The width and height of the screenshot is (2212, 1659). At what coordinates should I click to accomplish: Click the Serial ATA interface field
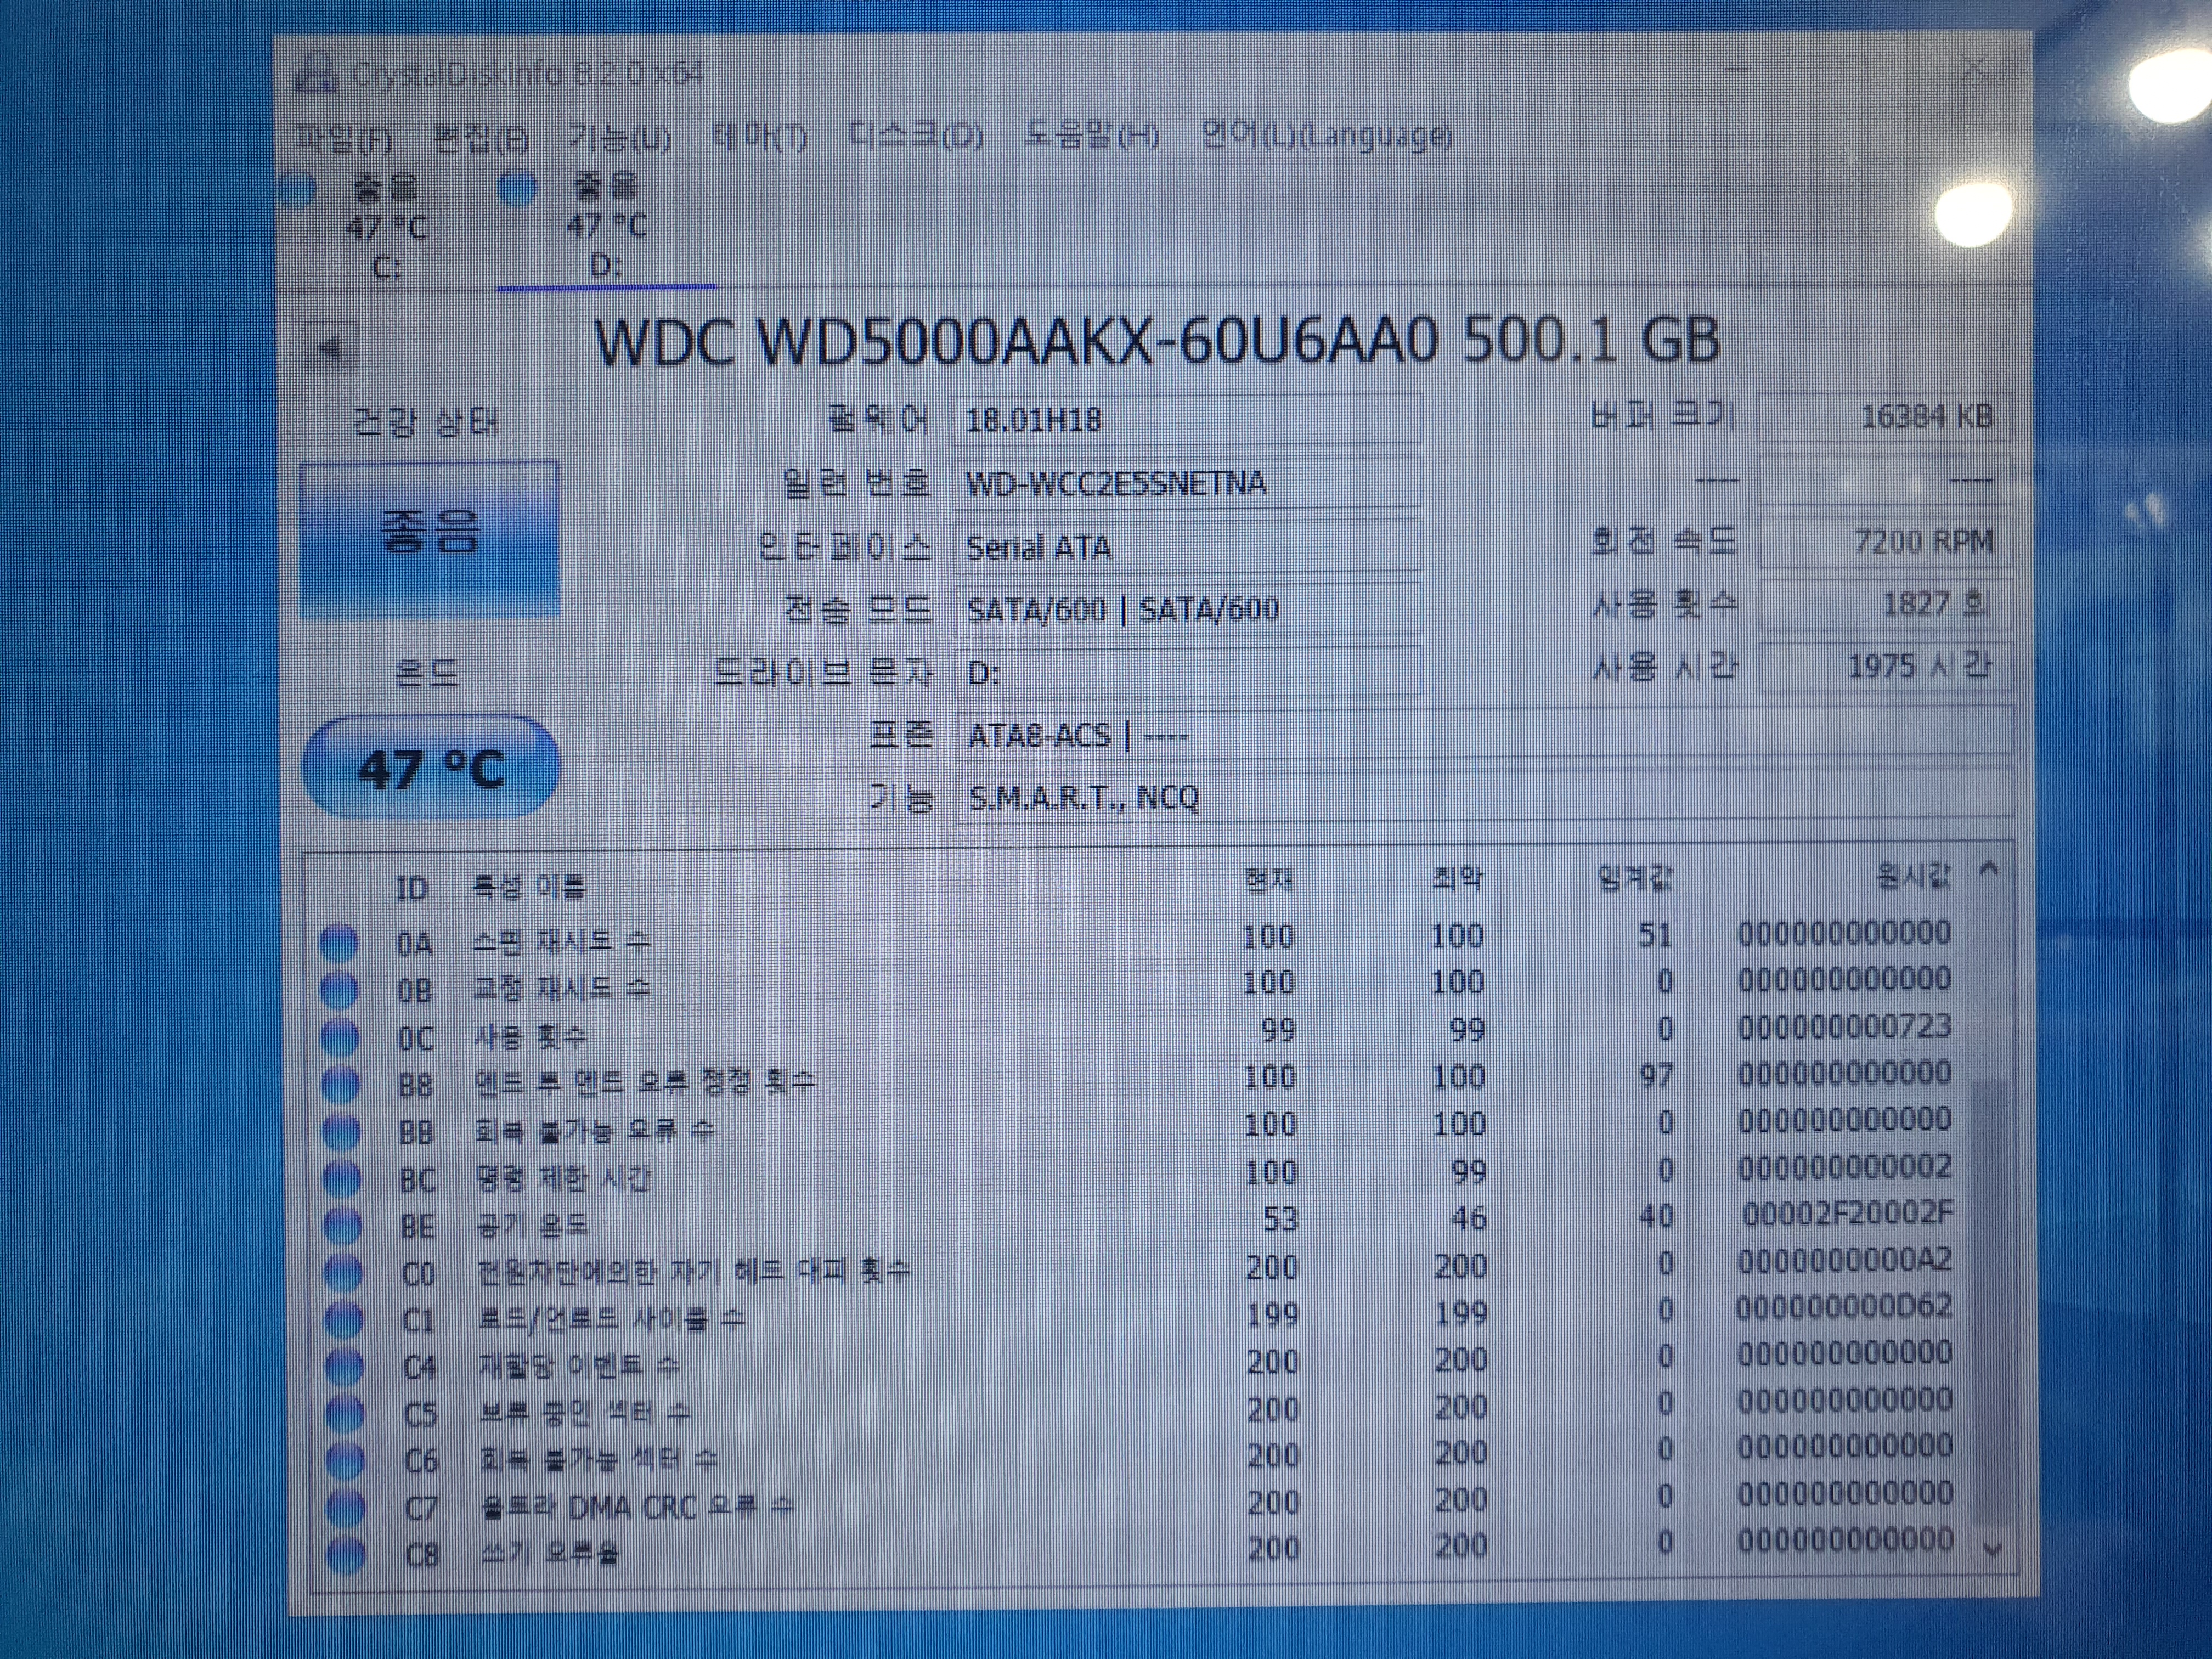(1188, 547)
